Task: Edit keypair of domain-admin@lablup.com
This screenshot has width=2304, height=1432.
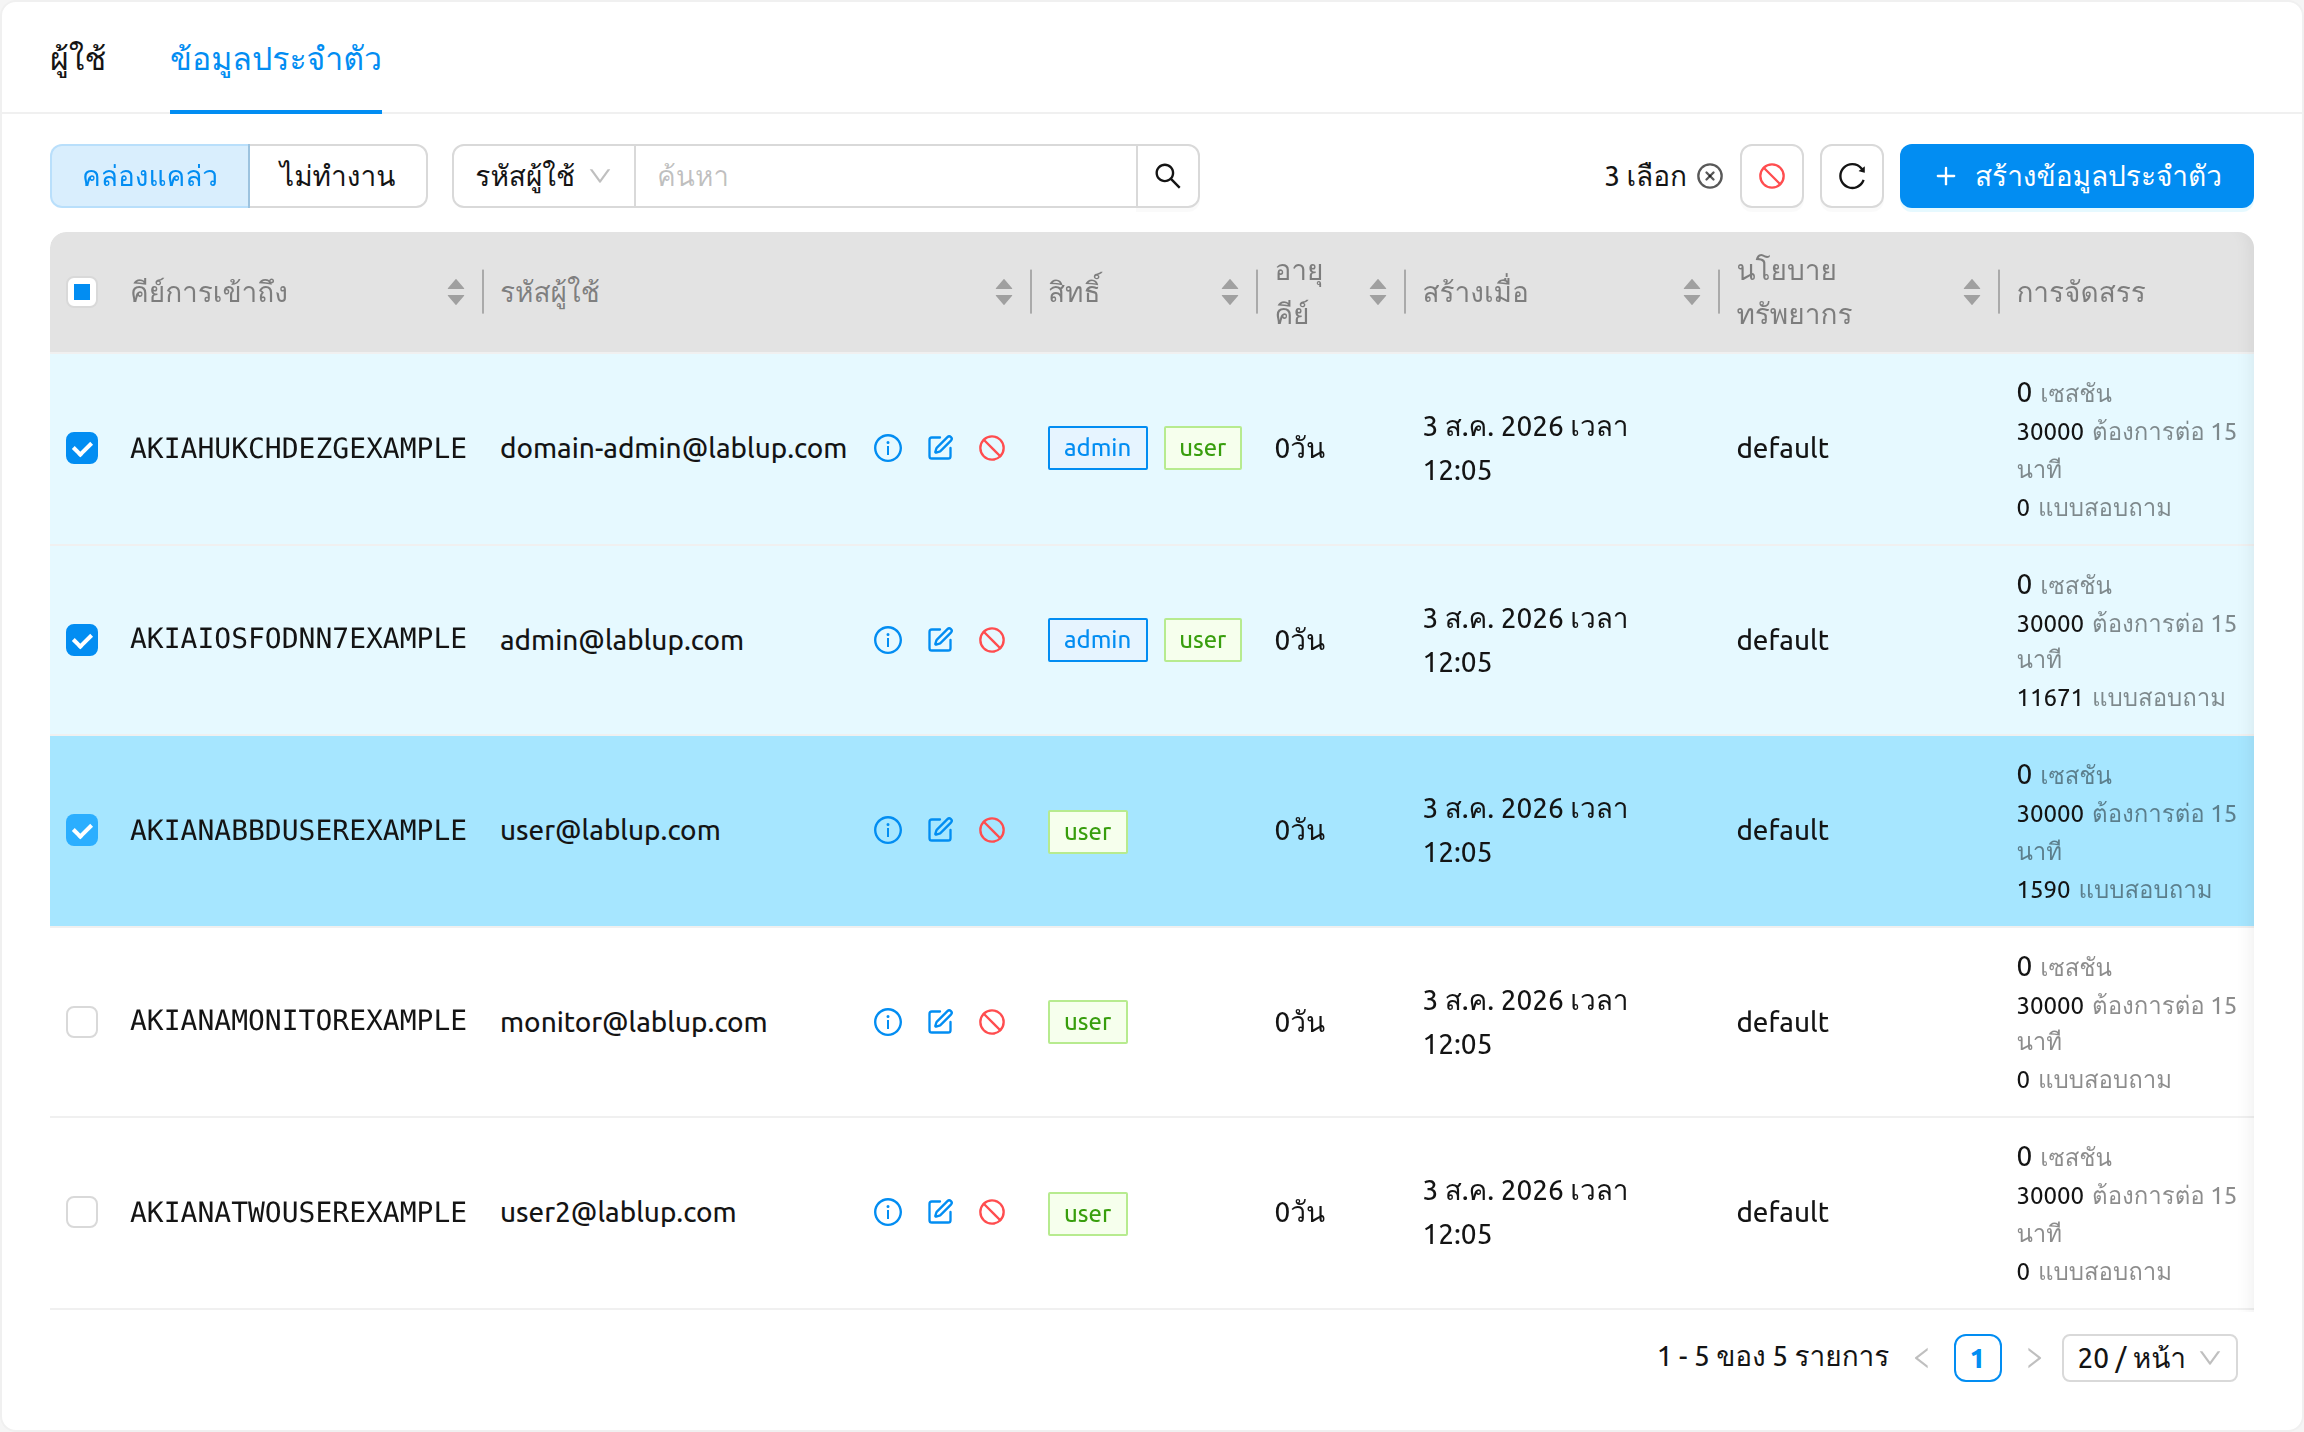Action: [x=940, y=448]
